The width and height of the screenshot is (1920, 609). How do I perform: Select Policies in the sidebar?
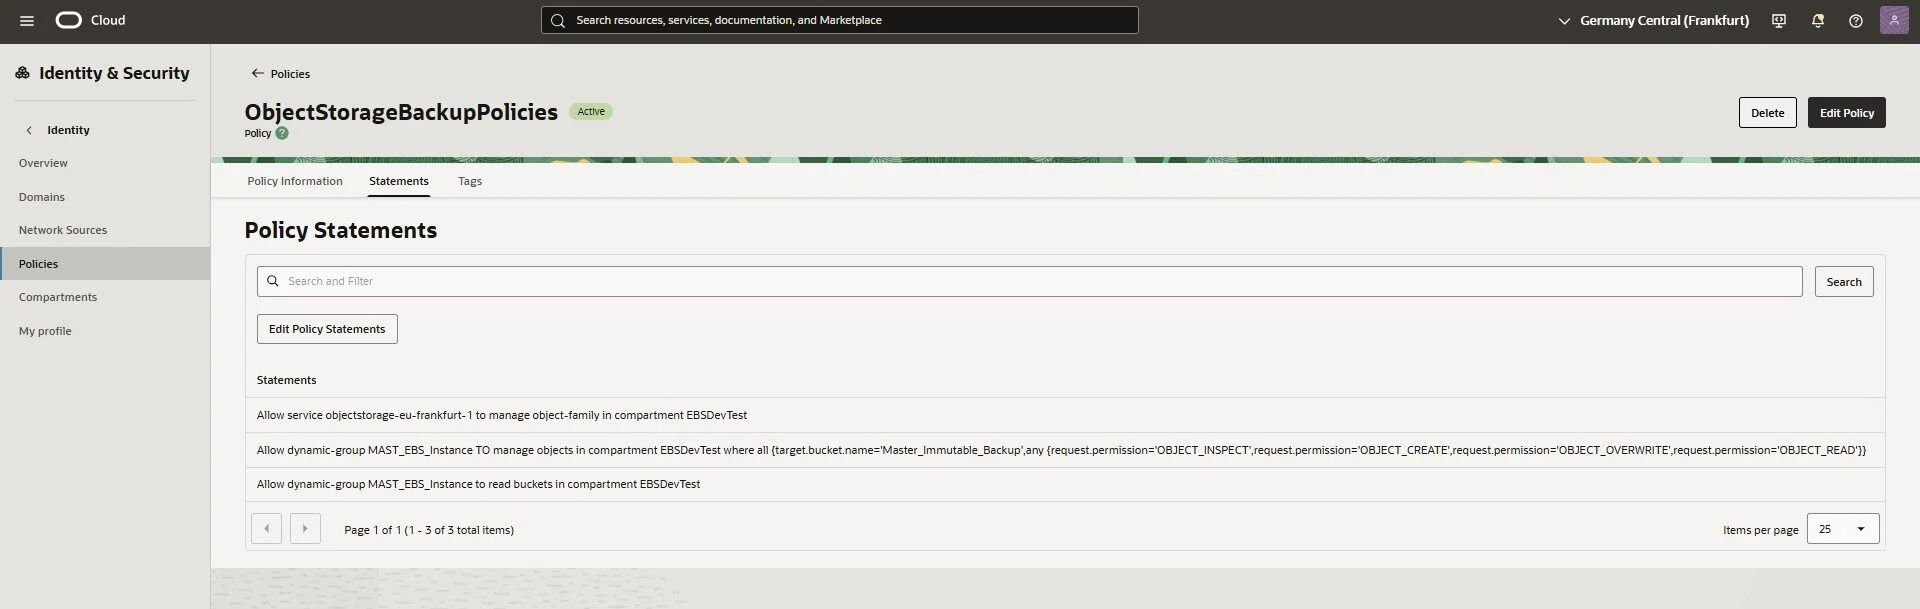tap(105, 264)
